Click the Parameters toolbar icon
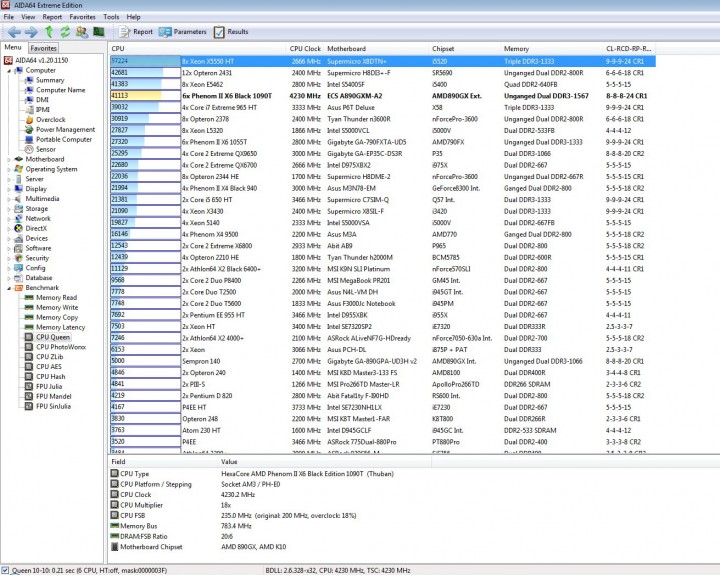The image size is (720, 575). pos(165,32)
